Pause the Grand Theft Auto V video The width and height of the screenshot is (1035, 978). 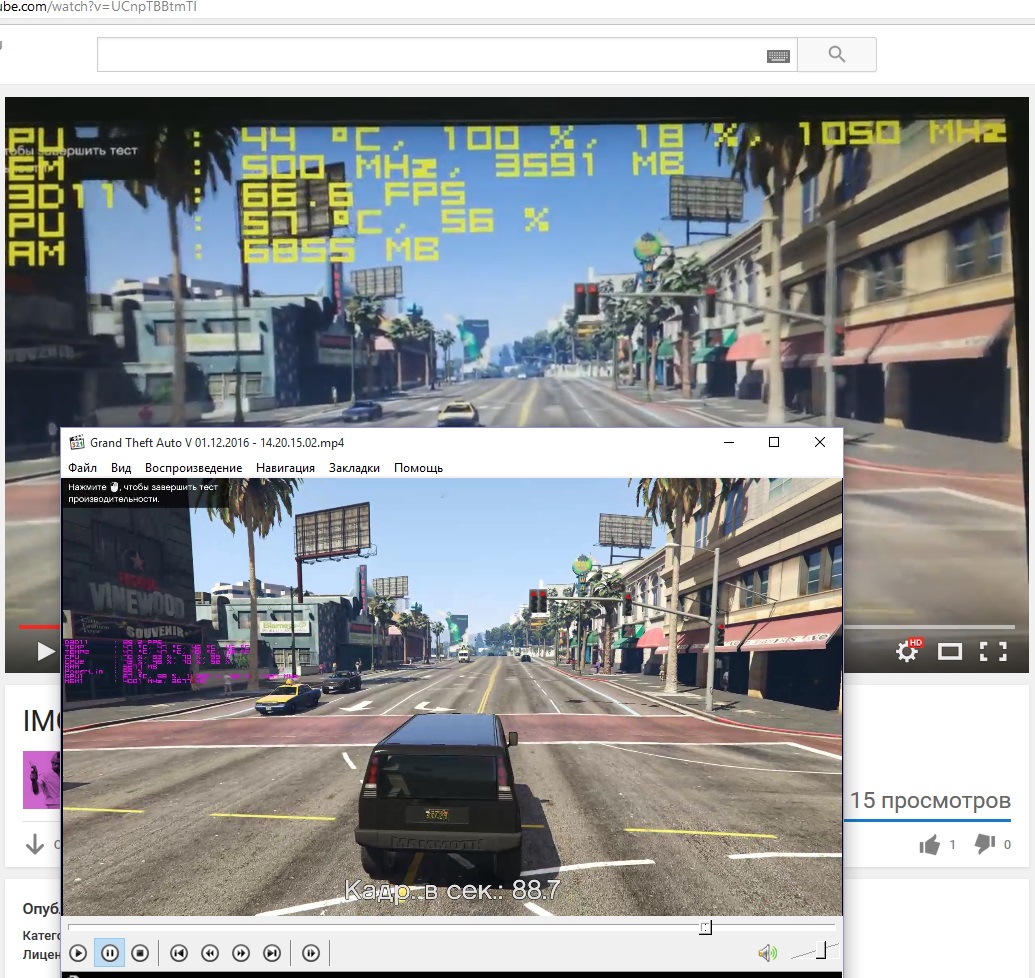tap(110, 953)
